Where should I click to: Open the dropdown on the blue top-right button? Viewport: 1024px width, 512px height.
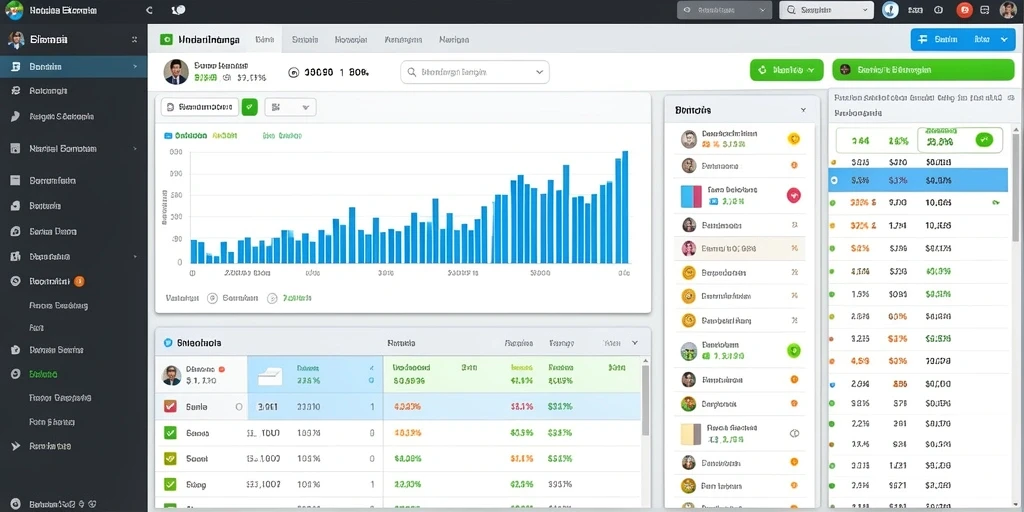tap(1004, 40)
